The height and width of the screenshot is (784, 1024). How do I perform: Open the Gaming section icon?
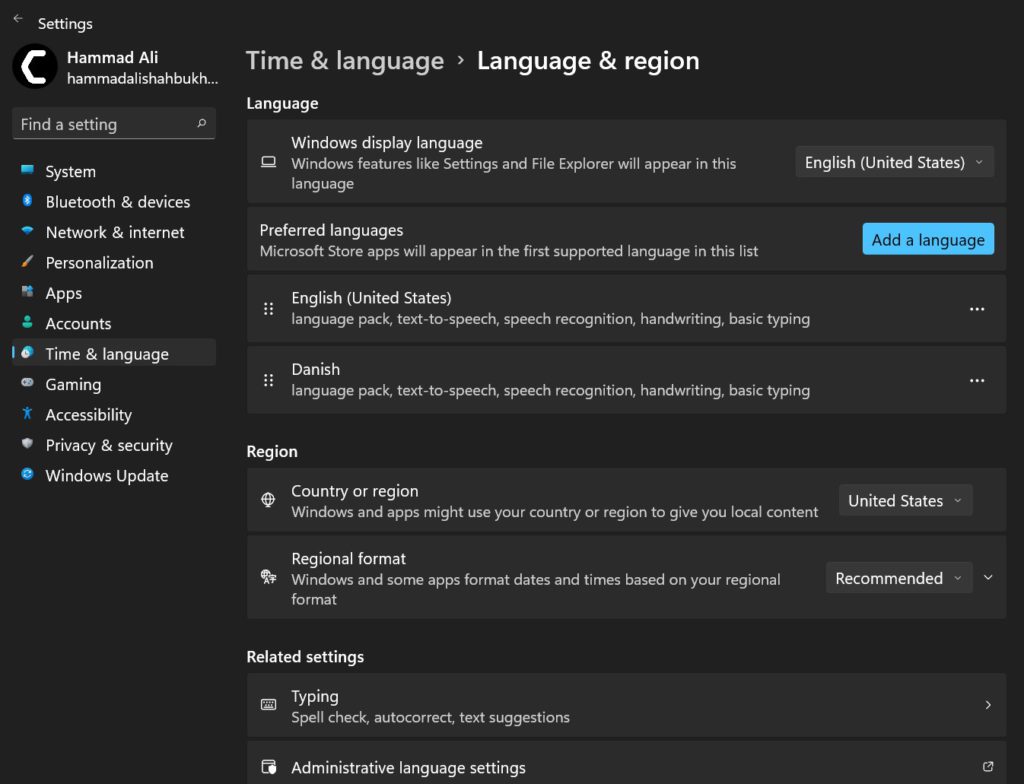coord(27,384)
